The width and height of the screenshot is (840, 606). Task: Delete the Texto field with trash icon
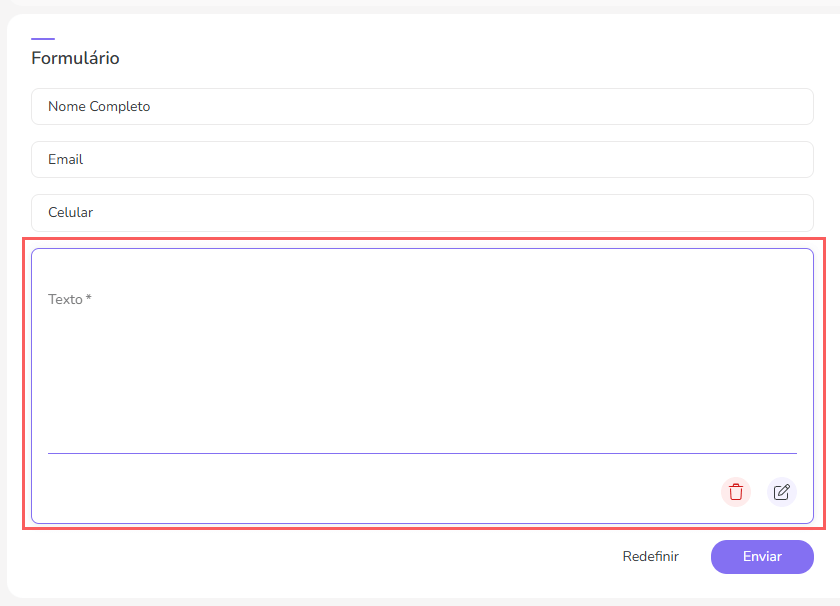[x=736, y=492]
